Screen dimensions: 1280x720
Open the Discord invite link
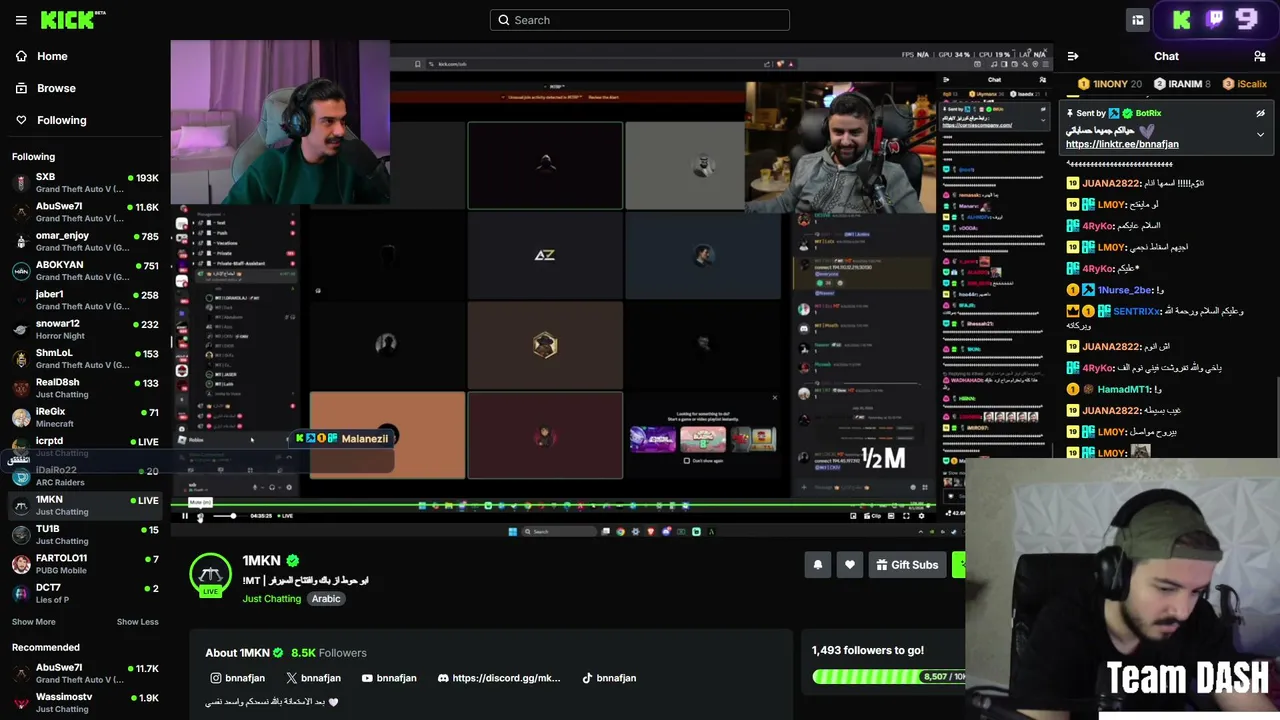(x=499, y=678)
